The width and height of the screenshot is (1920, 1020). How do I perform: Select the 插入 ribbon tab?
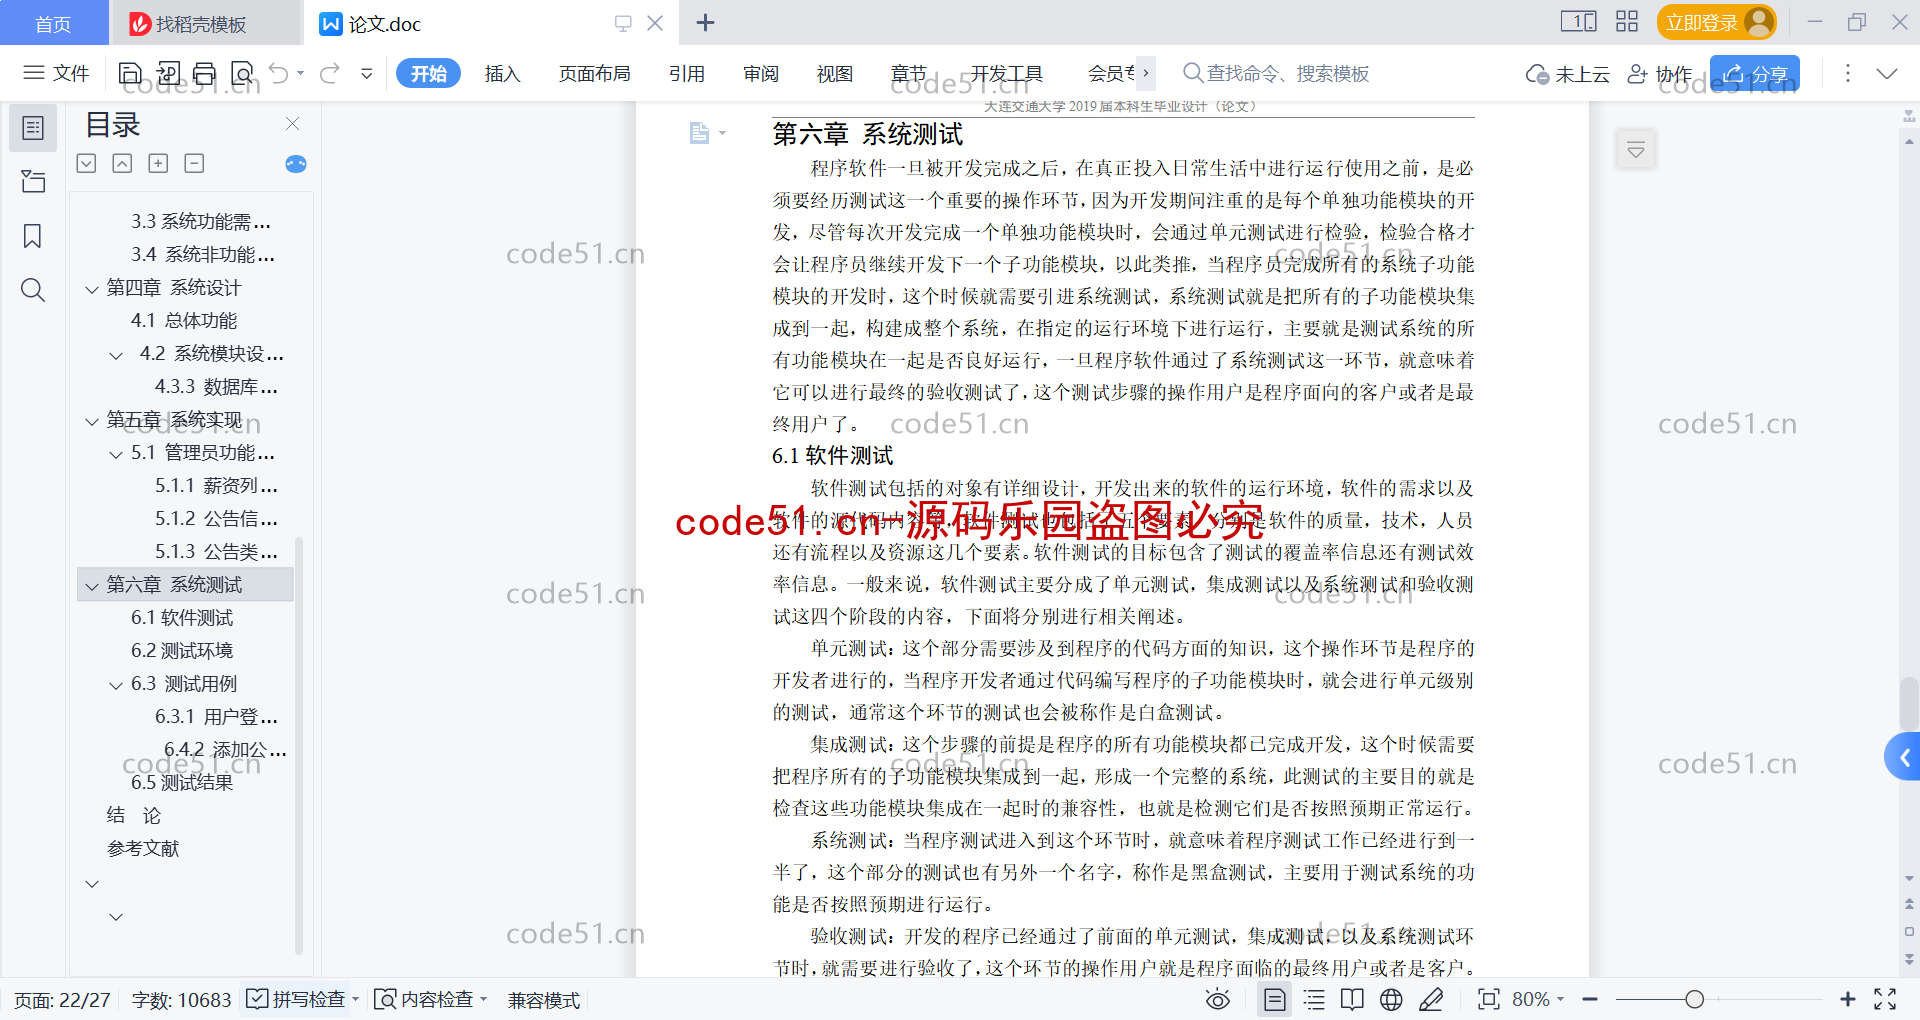tap(502, 73)
